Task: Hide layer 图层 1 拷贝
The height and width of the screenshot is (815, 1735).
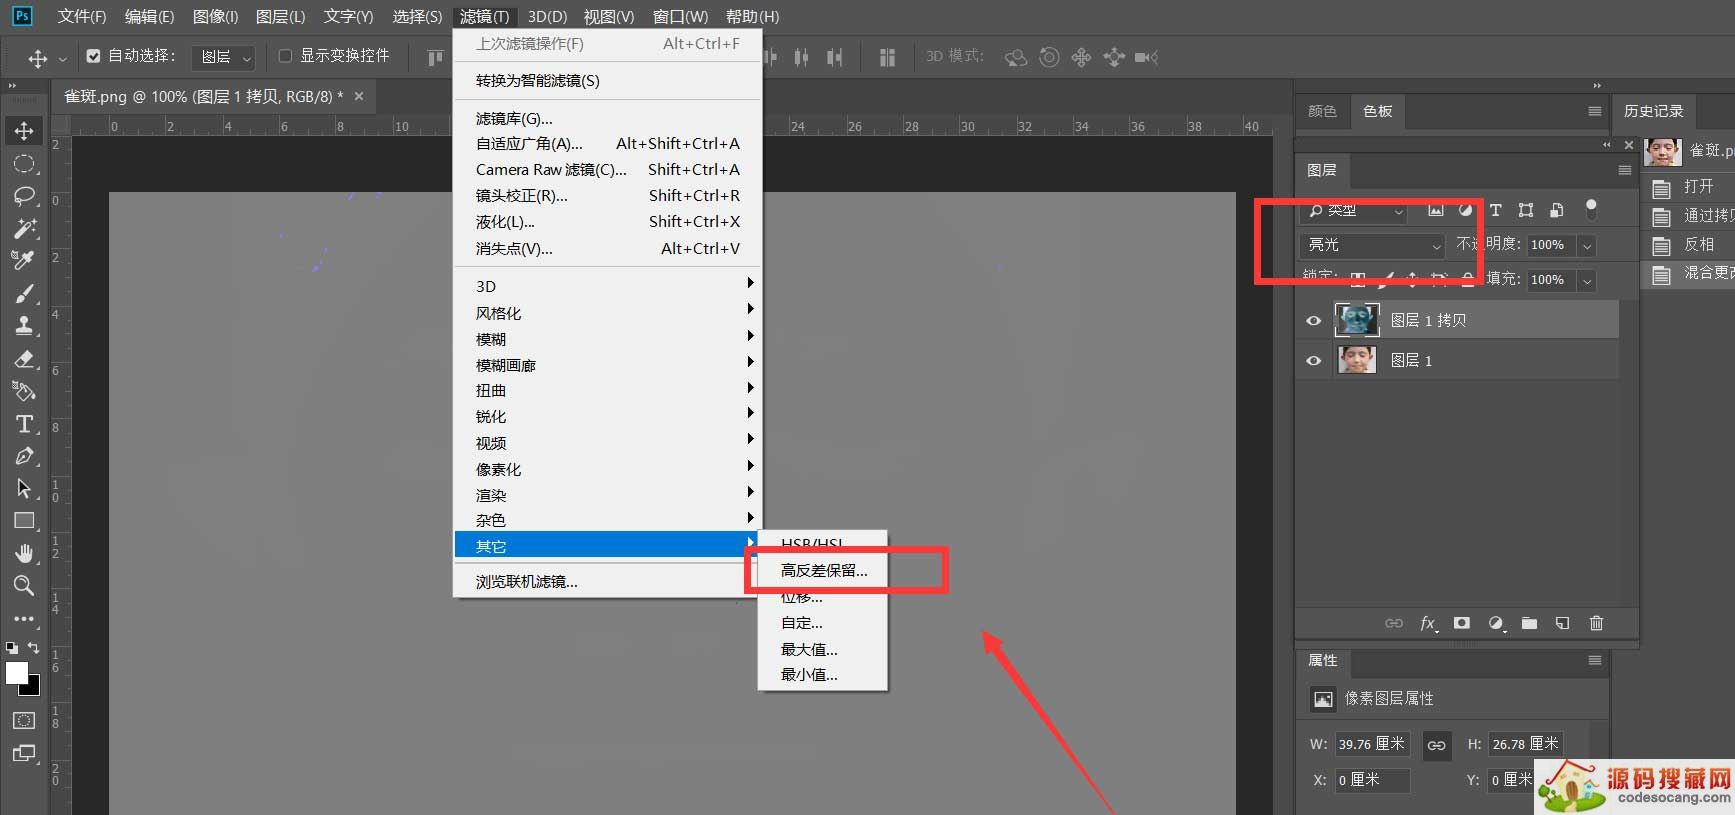Action: click(x=1313, y=321)
